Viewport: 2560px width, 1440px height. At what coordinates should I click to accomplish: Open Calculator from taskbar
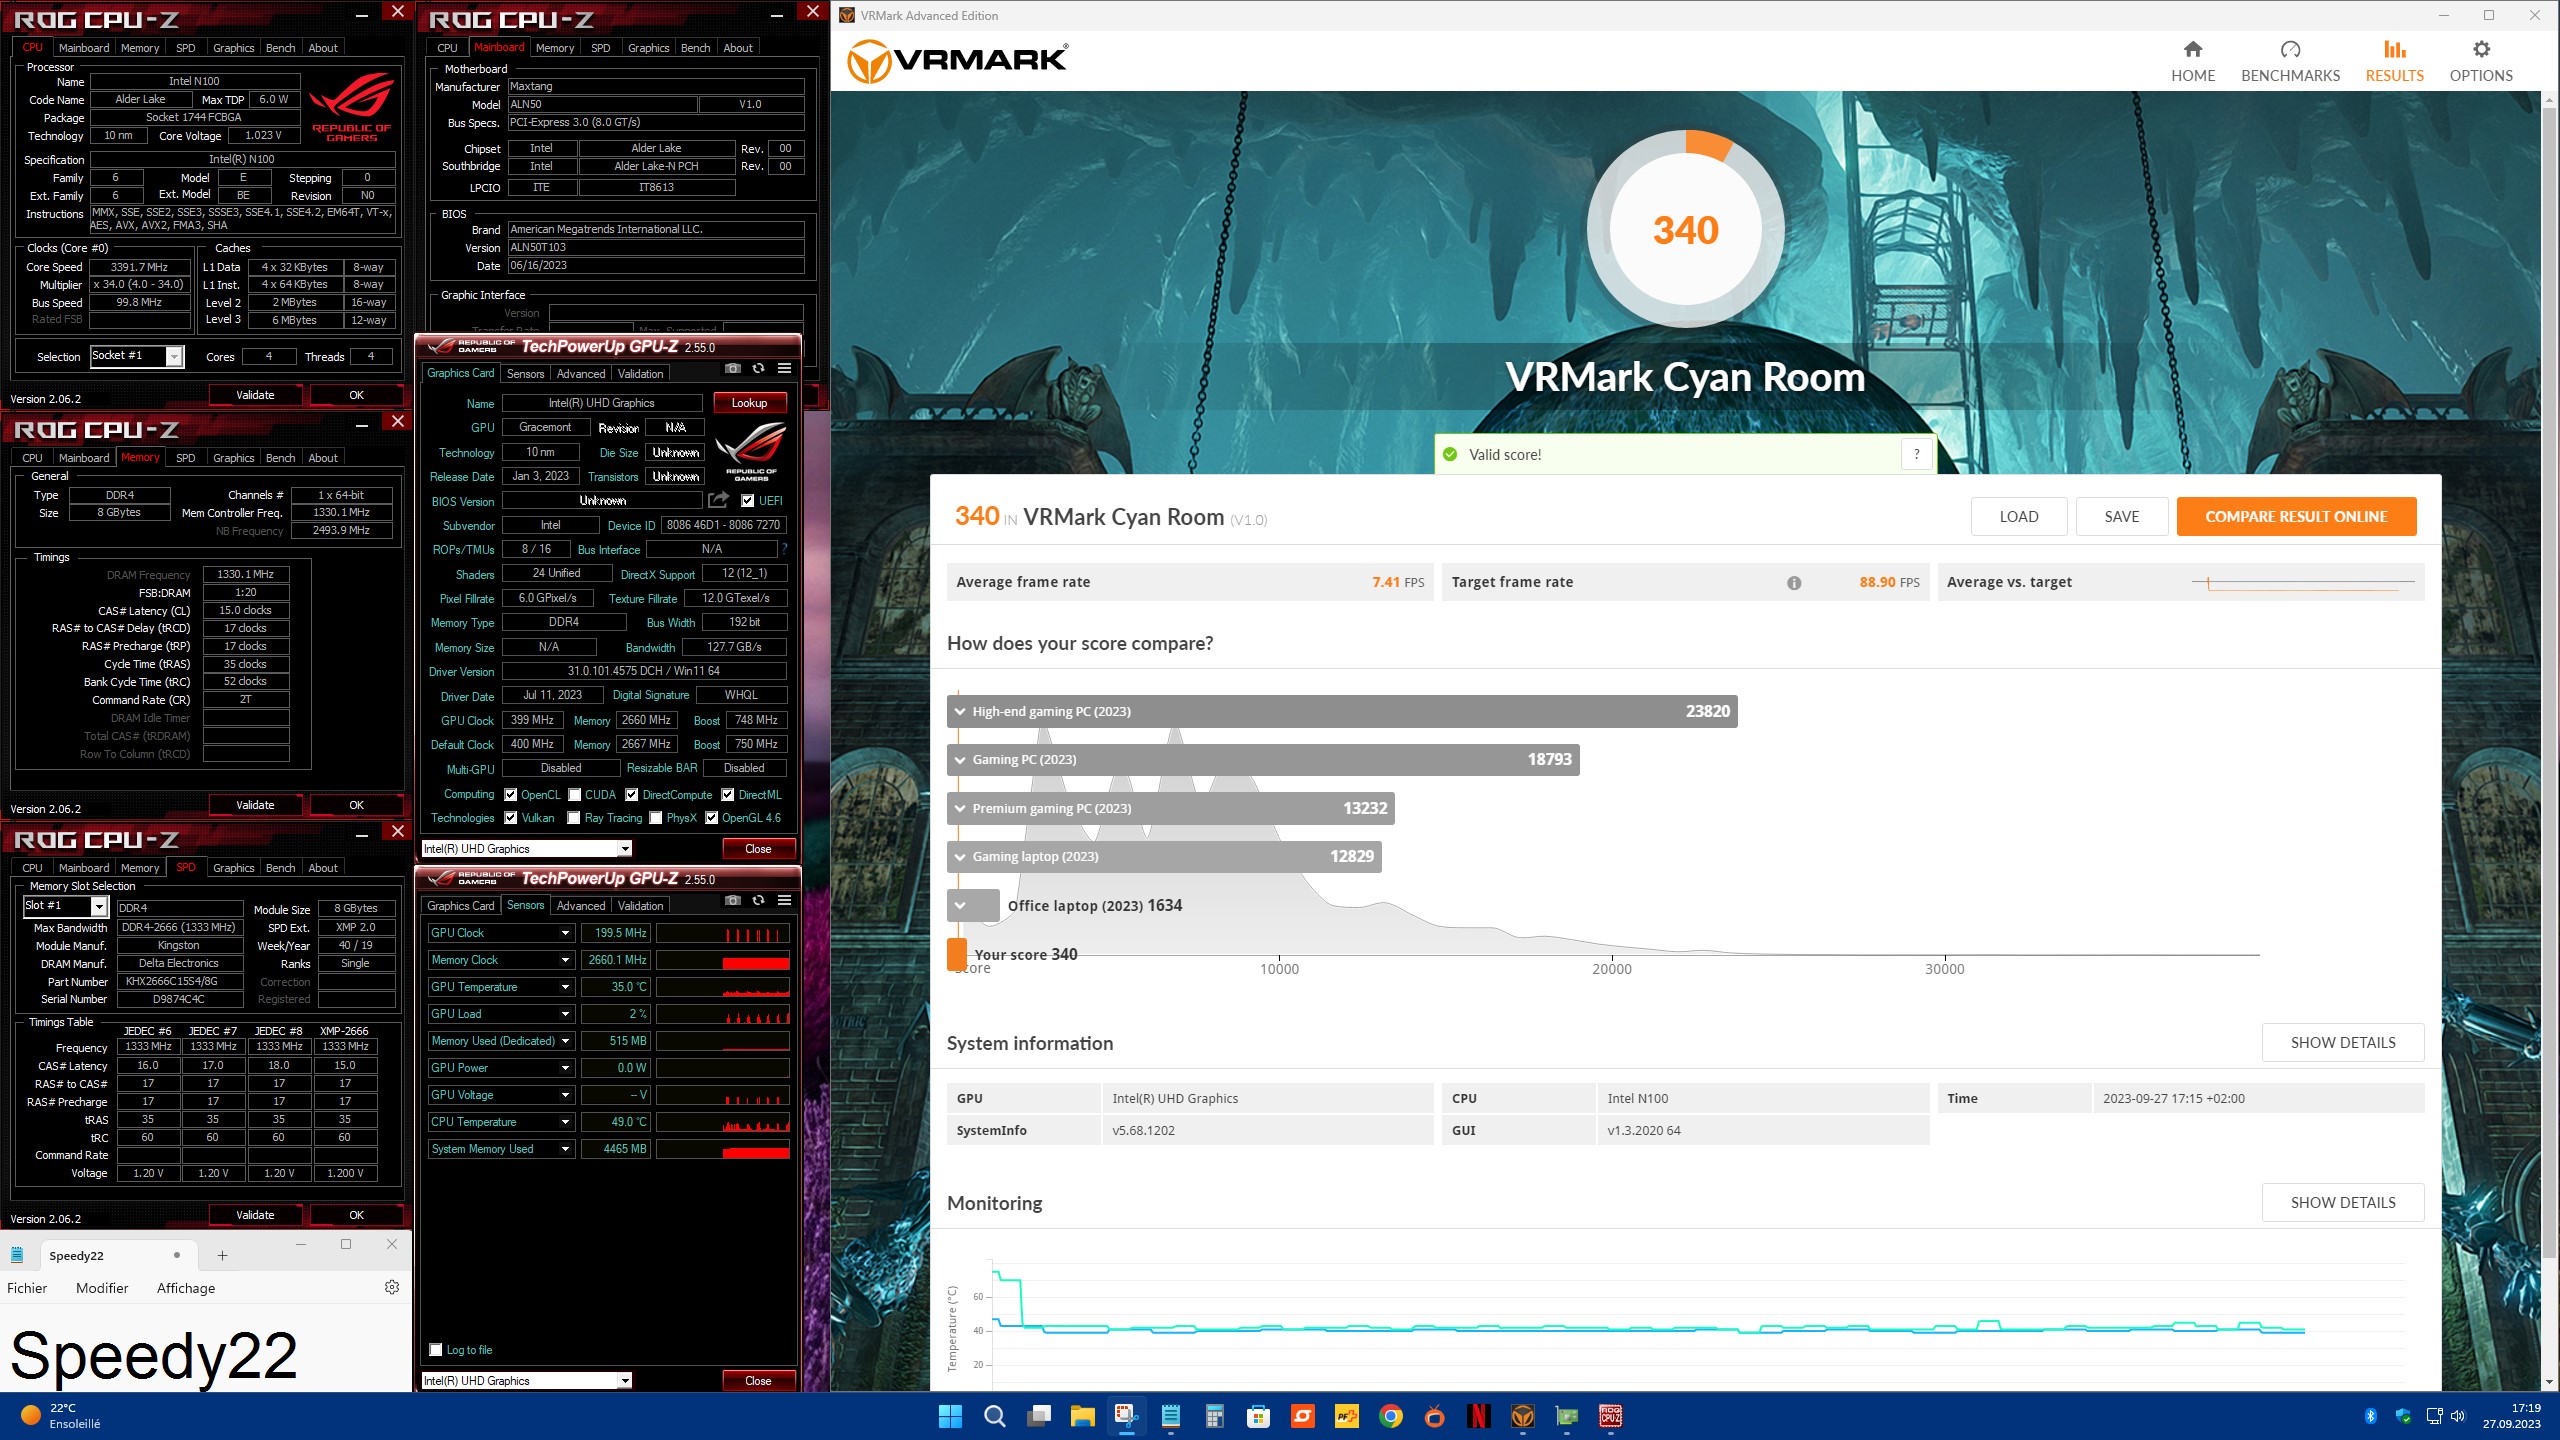(x=1215, y=1416)
